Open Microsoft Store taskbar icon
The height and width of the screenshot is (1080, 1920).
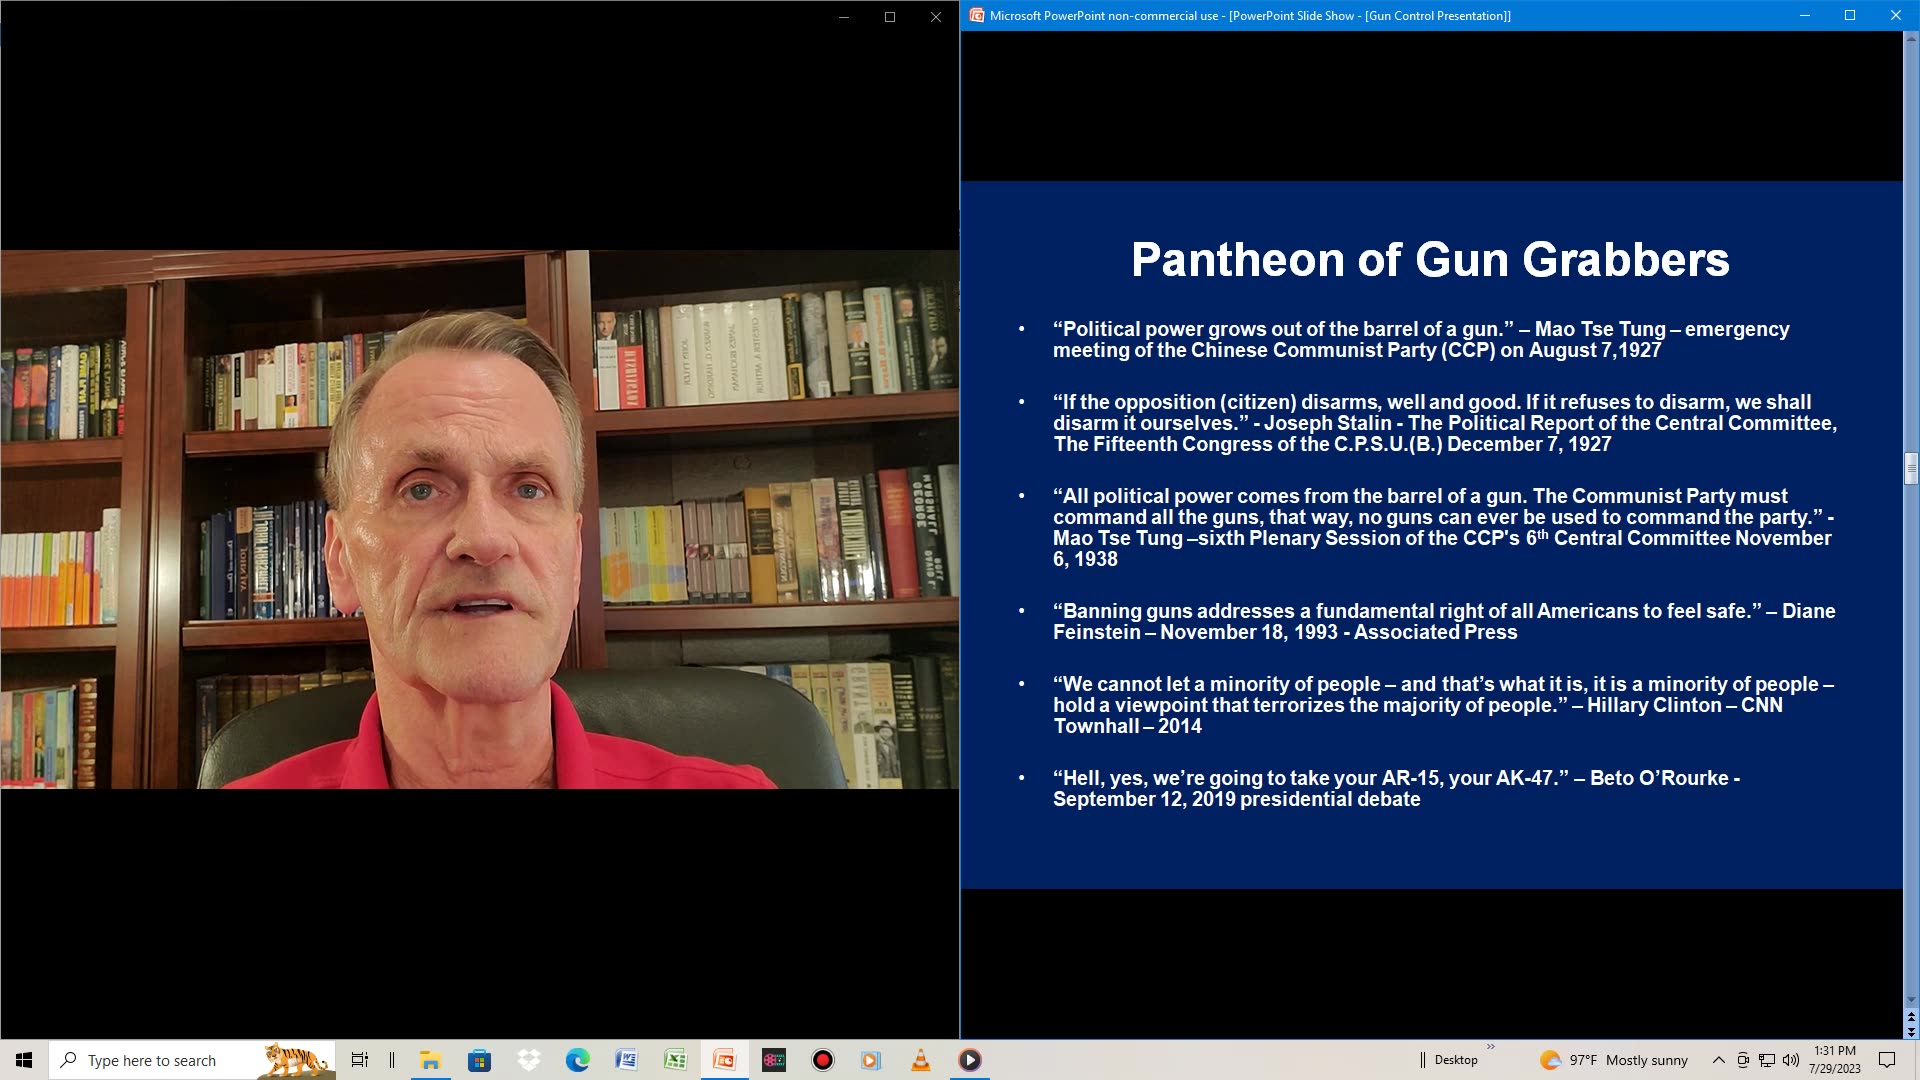[x=480, y=1060]
